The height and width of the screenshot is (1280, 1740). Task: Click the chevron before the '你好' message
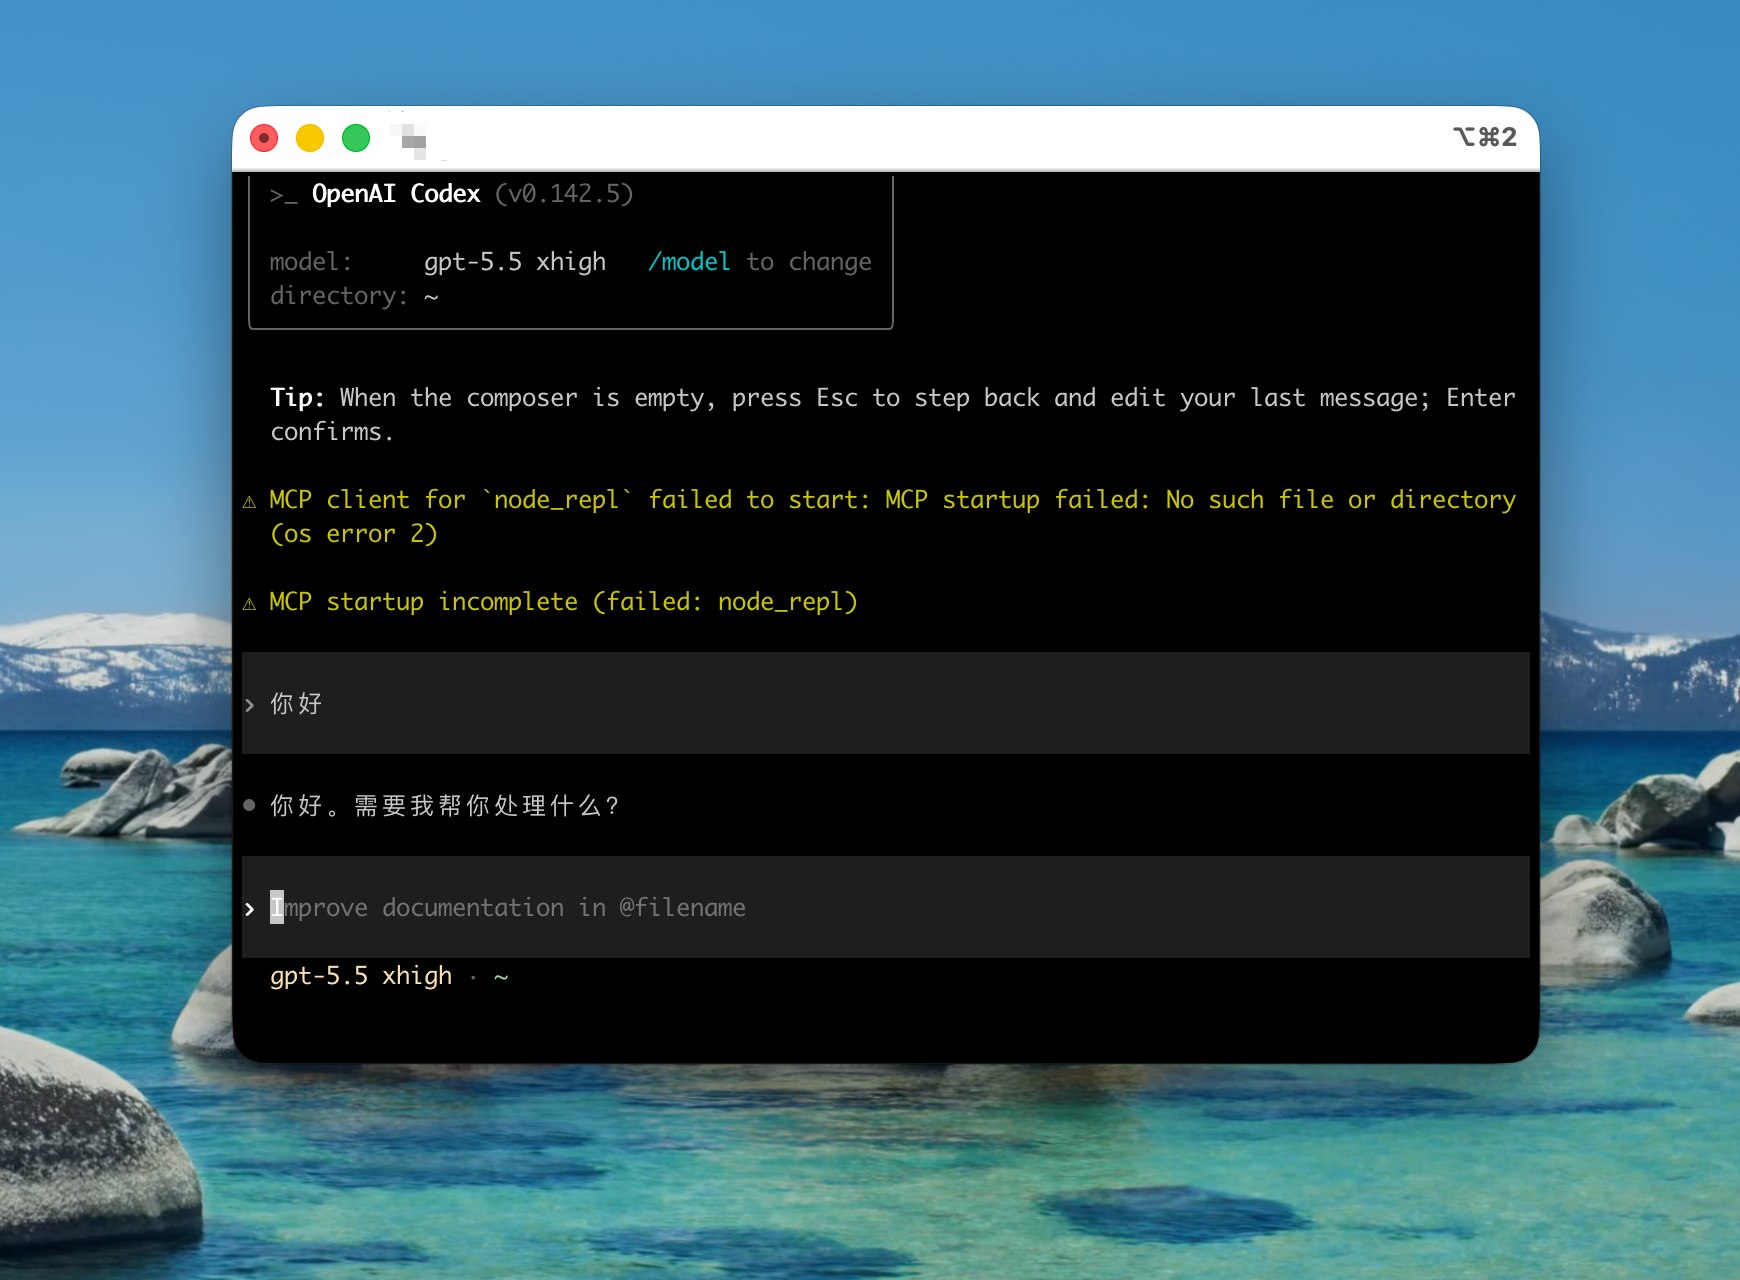249,705
